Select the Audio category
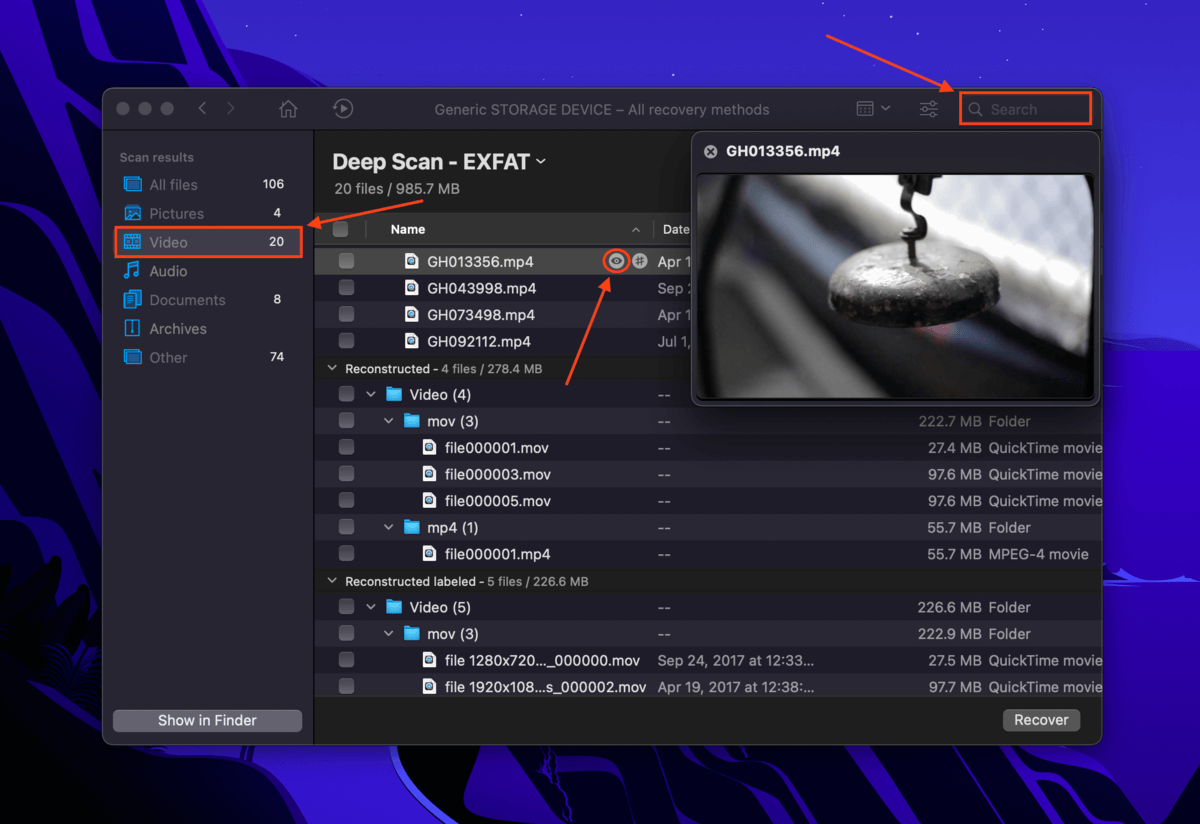The height and width of the screenshot is (824, 1200). (x=208, y=271)
